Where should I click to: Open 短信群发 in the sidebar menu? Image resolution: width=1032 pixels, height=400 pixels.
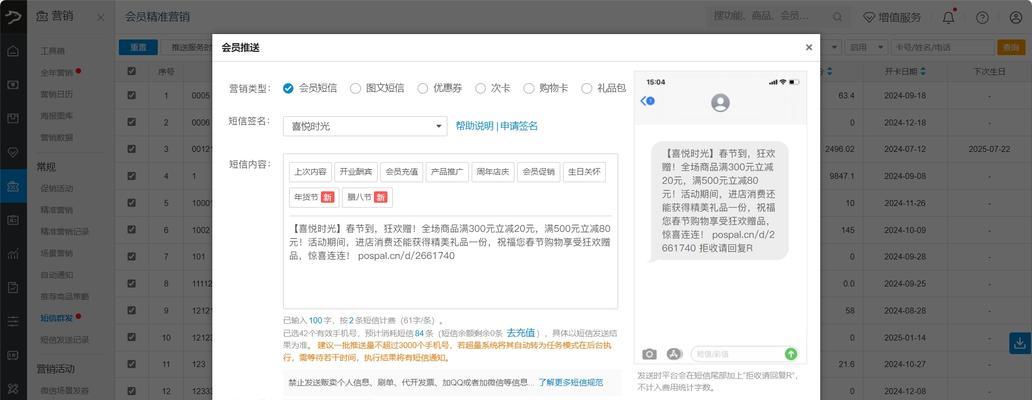(56, 318)
